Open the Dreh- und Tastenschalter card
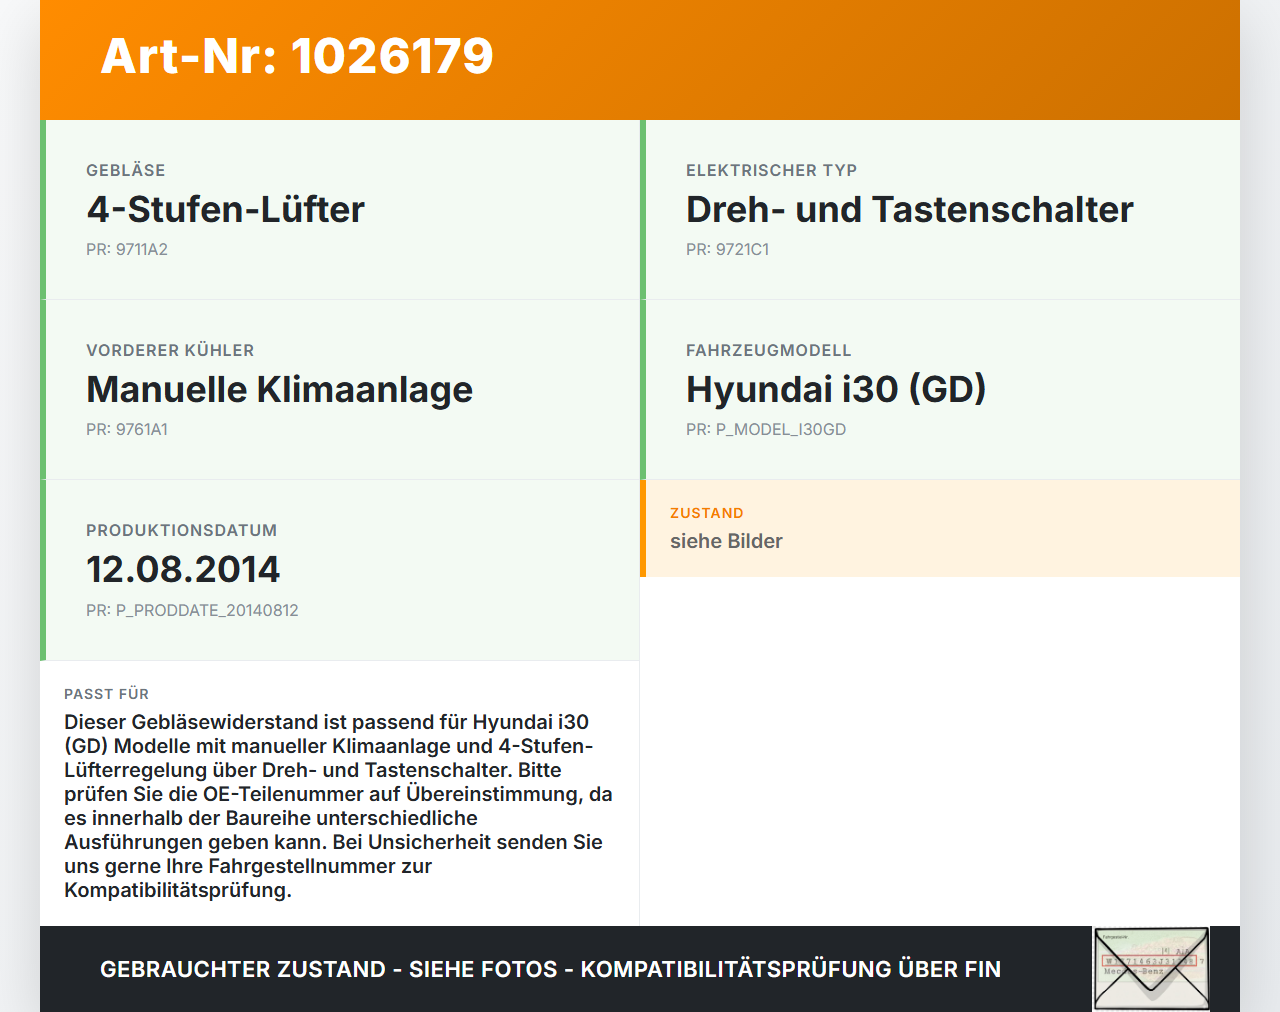The image size is (1280, 1012). pos(940,210)
